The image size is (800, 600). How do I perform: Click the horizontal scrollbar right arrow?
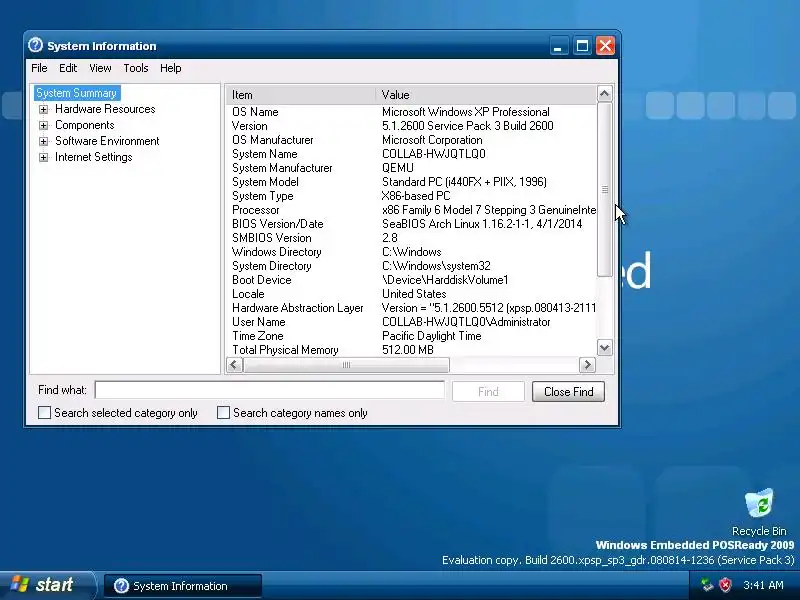[x=587, y=365]
